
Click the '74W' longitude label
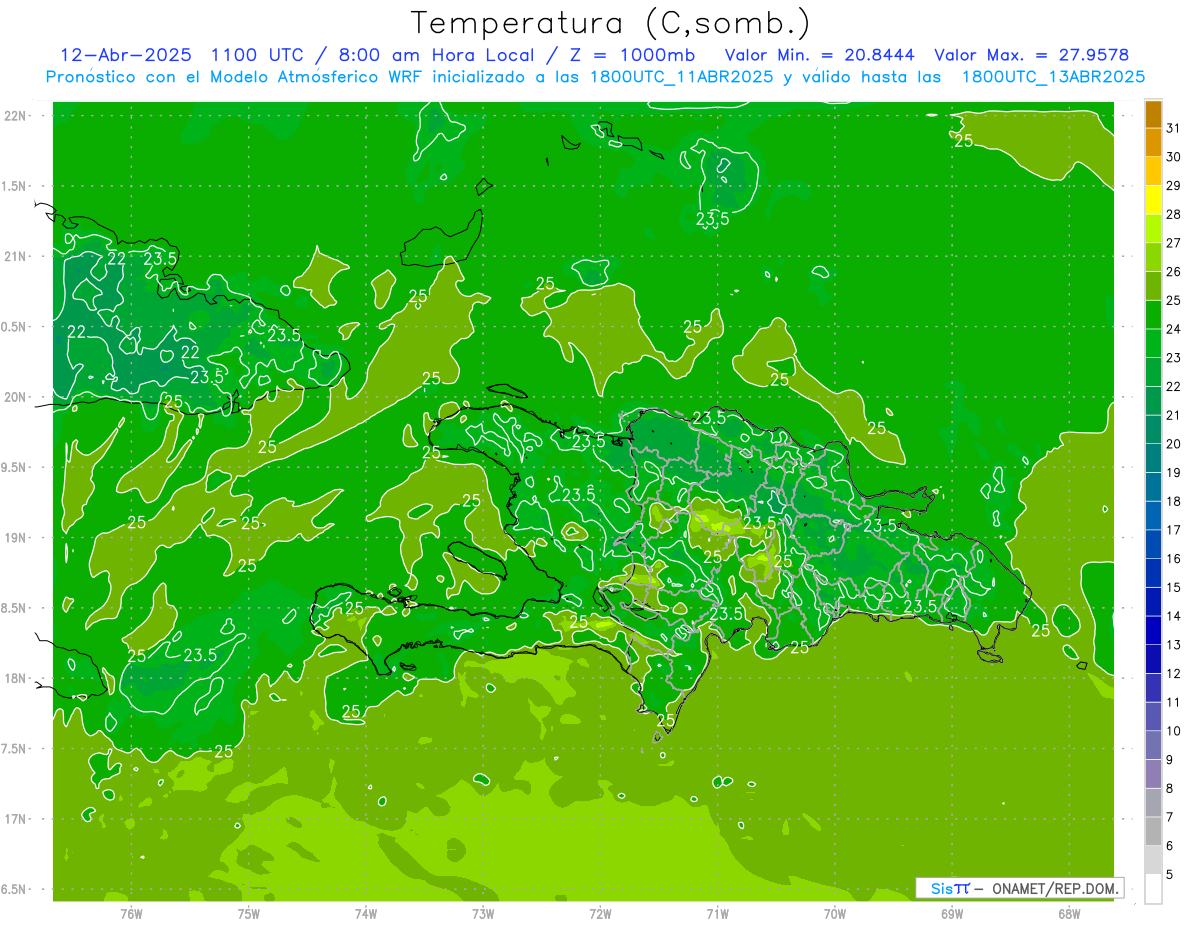(x=366, y=913)
